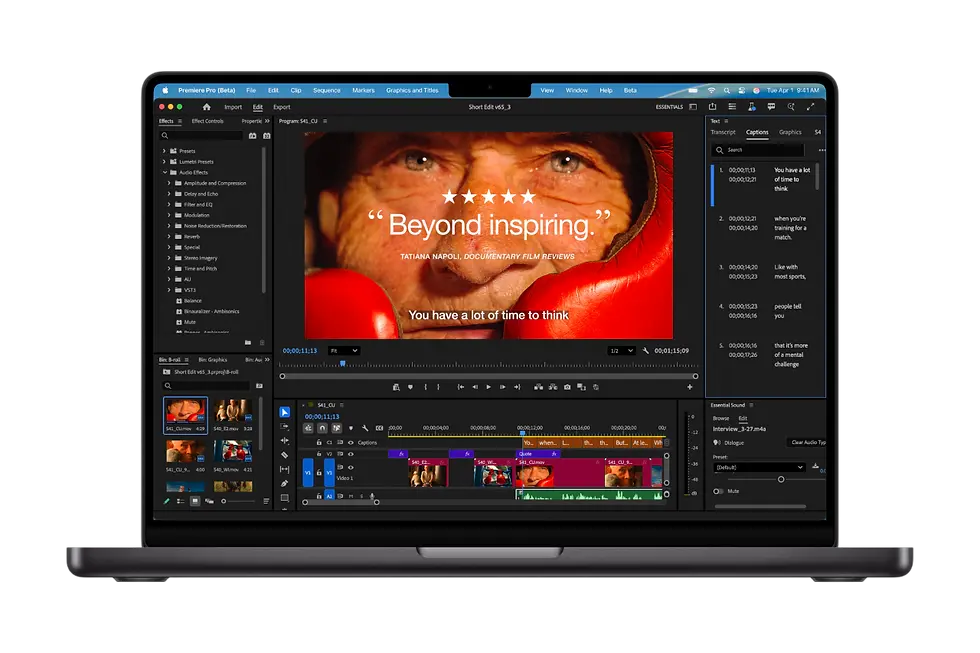Click the Export workspace button
This screenshot has width=980, height=653.
[282, 107]
